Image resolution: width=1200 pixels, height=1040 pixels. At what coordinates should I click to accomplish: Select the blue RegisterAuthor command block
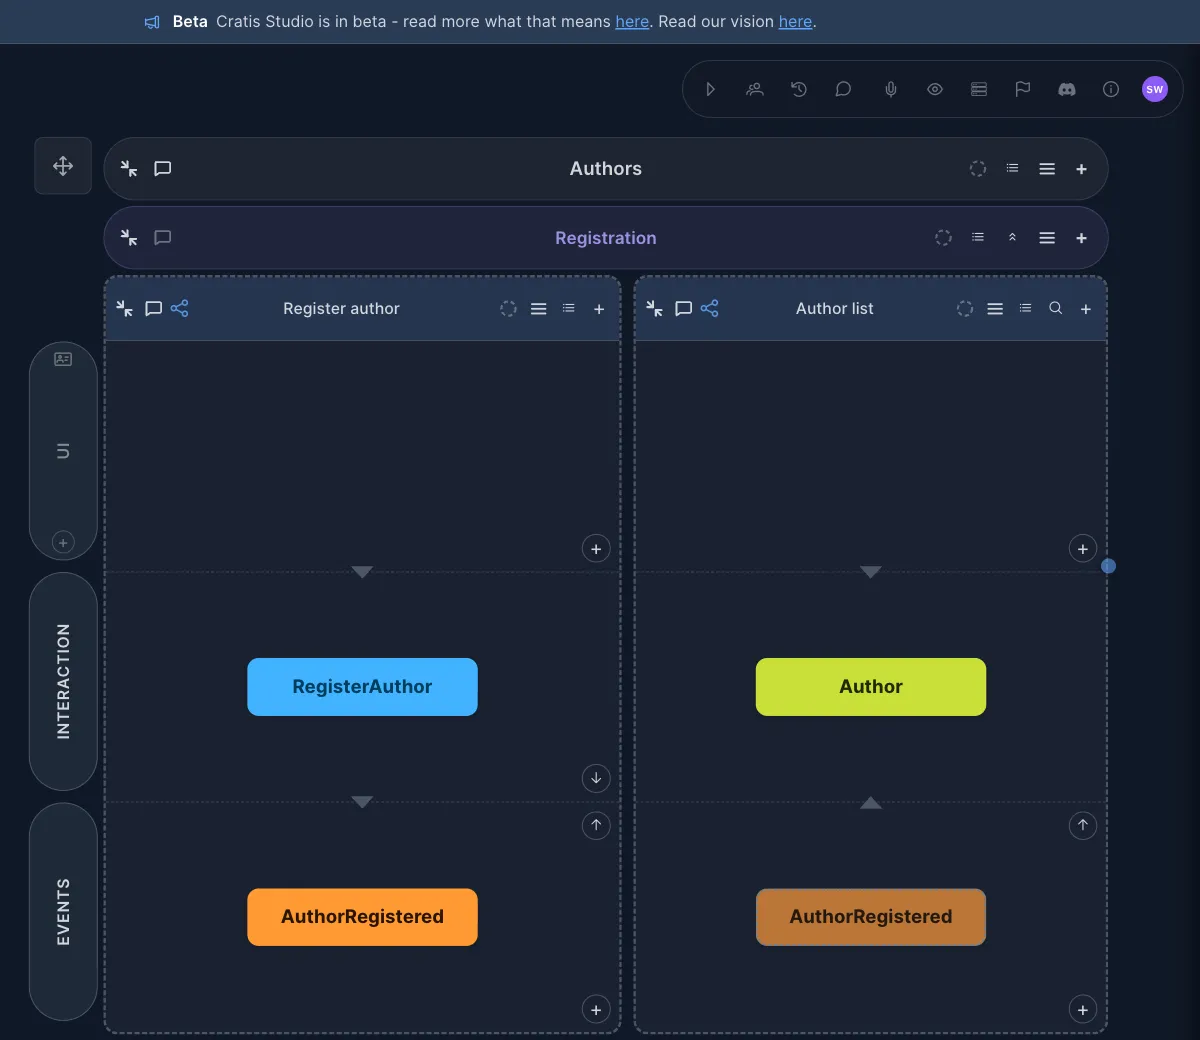362,687
